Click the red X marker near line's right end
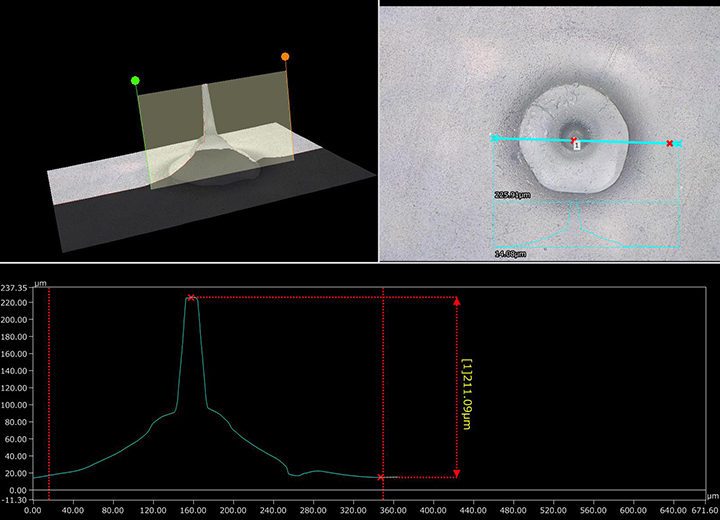This screenshot has height=520, width=720. pyautogui.click(x=669, y=143)
